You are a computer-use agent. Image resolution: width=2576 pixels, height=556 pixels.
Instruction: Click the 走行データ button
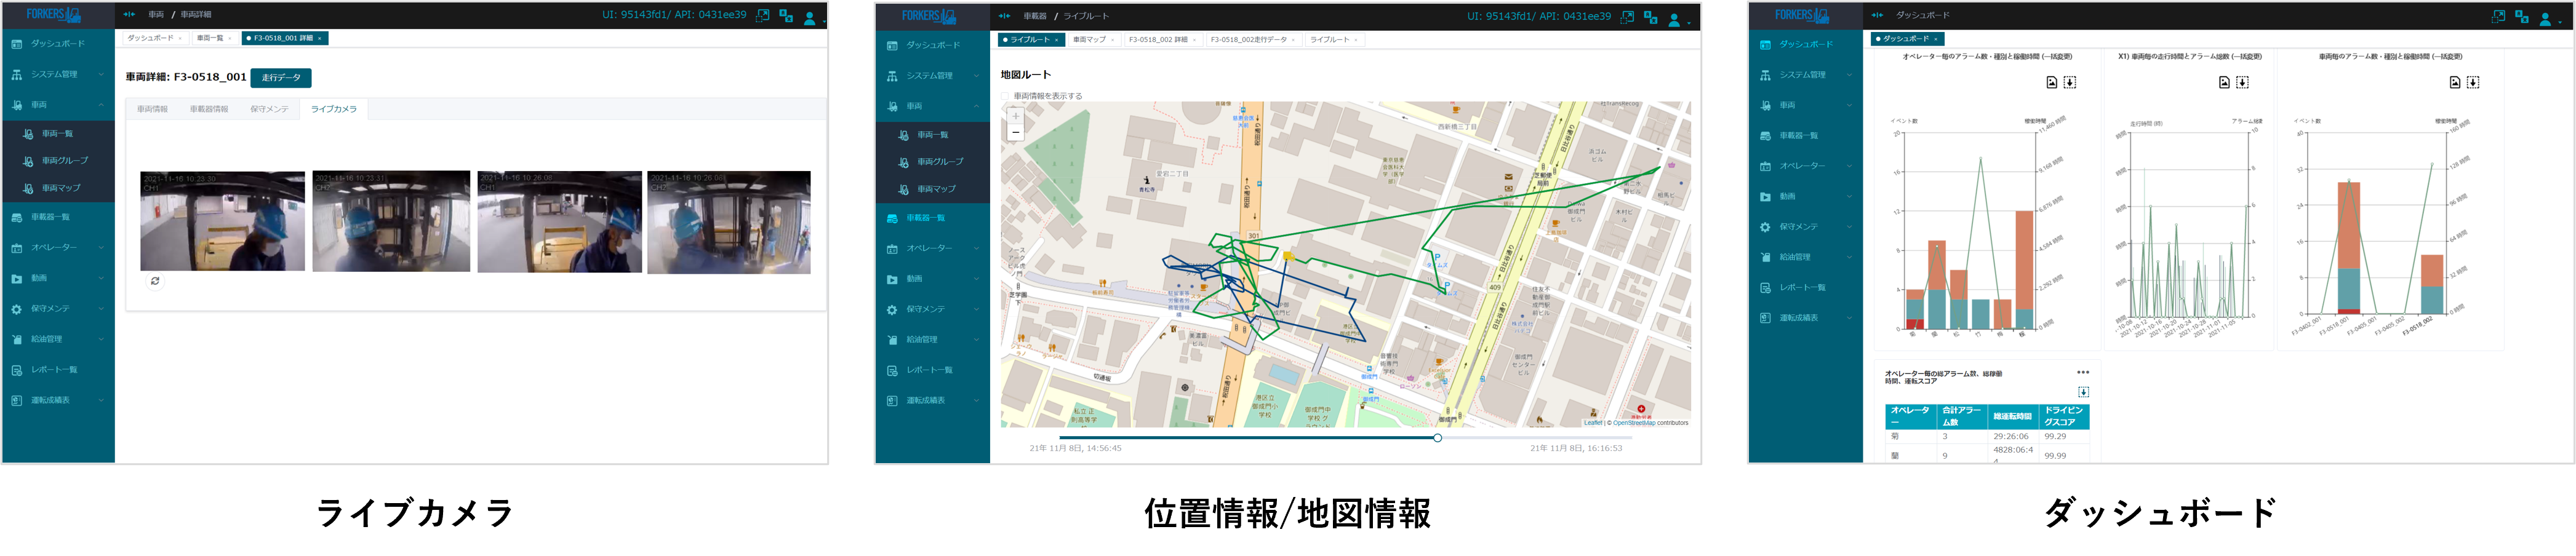point(281,78)
